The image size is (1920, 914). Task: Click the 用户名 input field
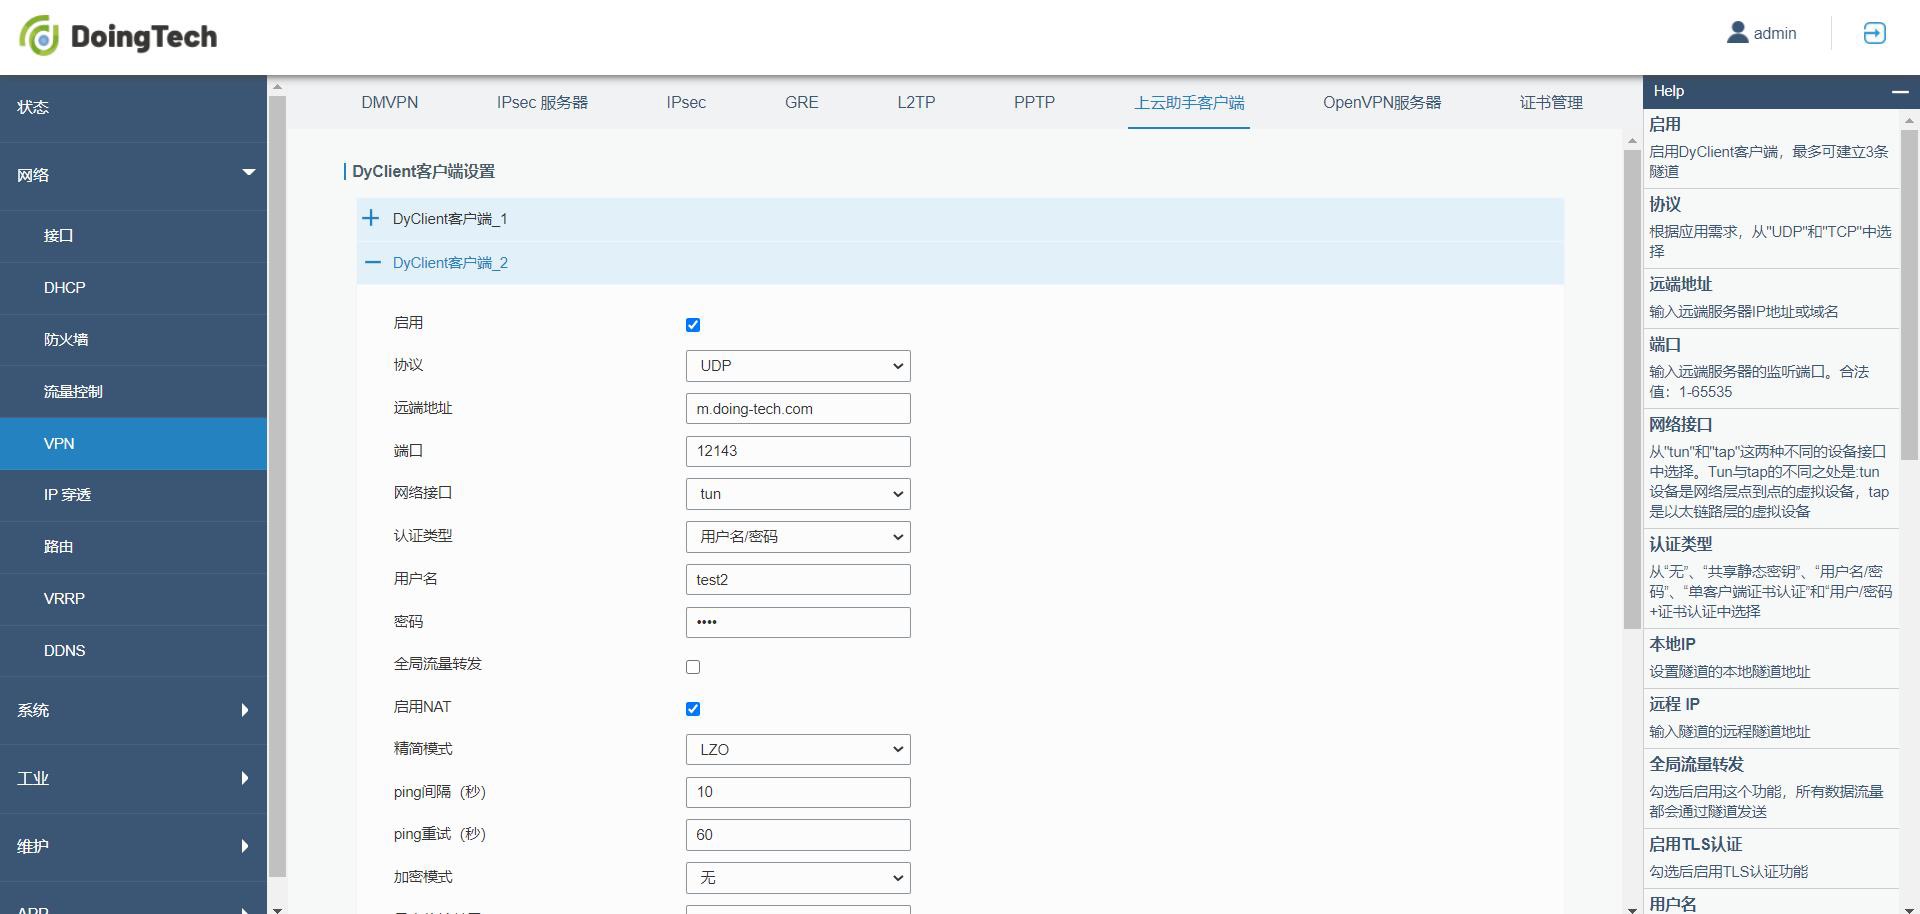tap(798, 580)
